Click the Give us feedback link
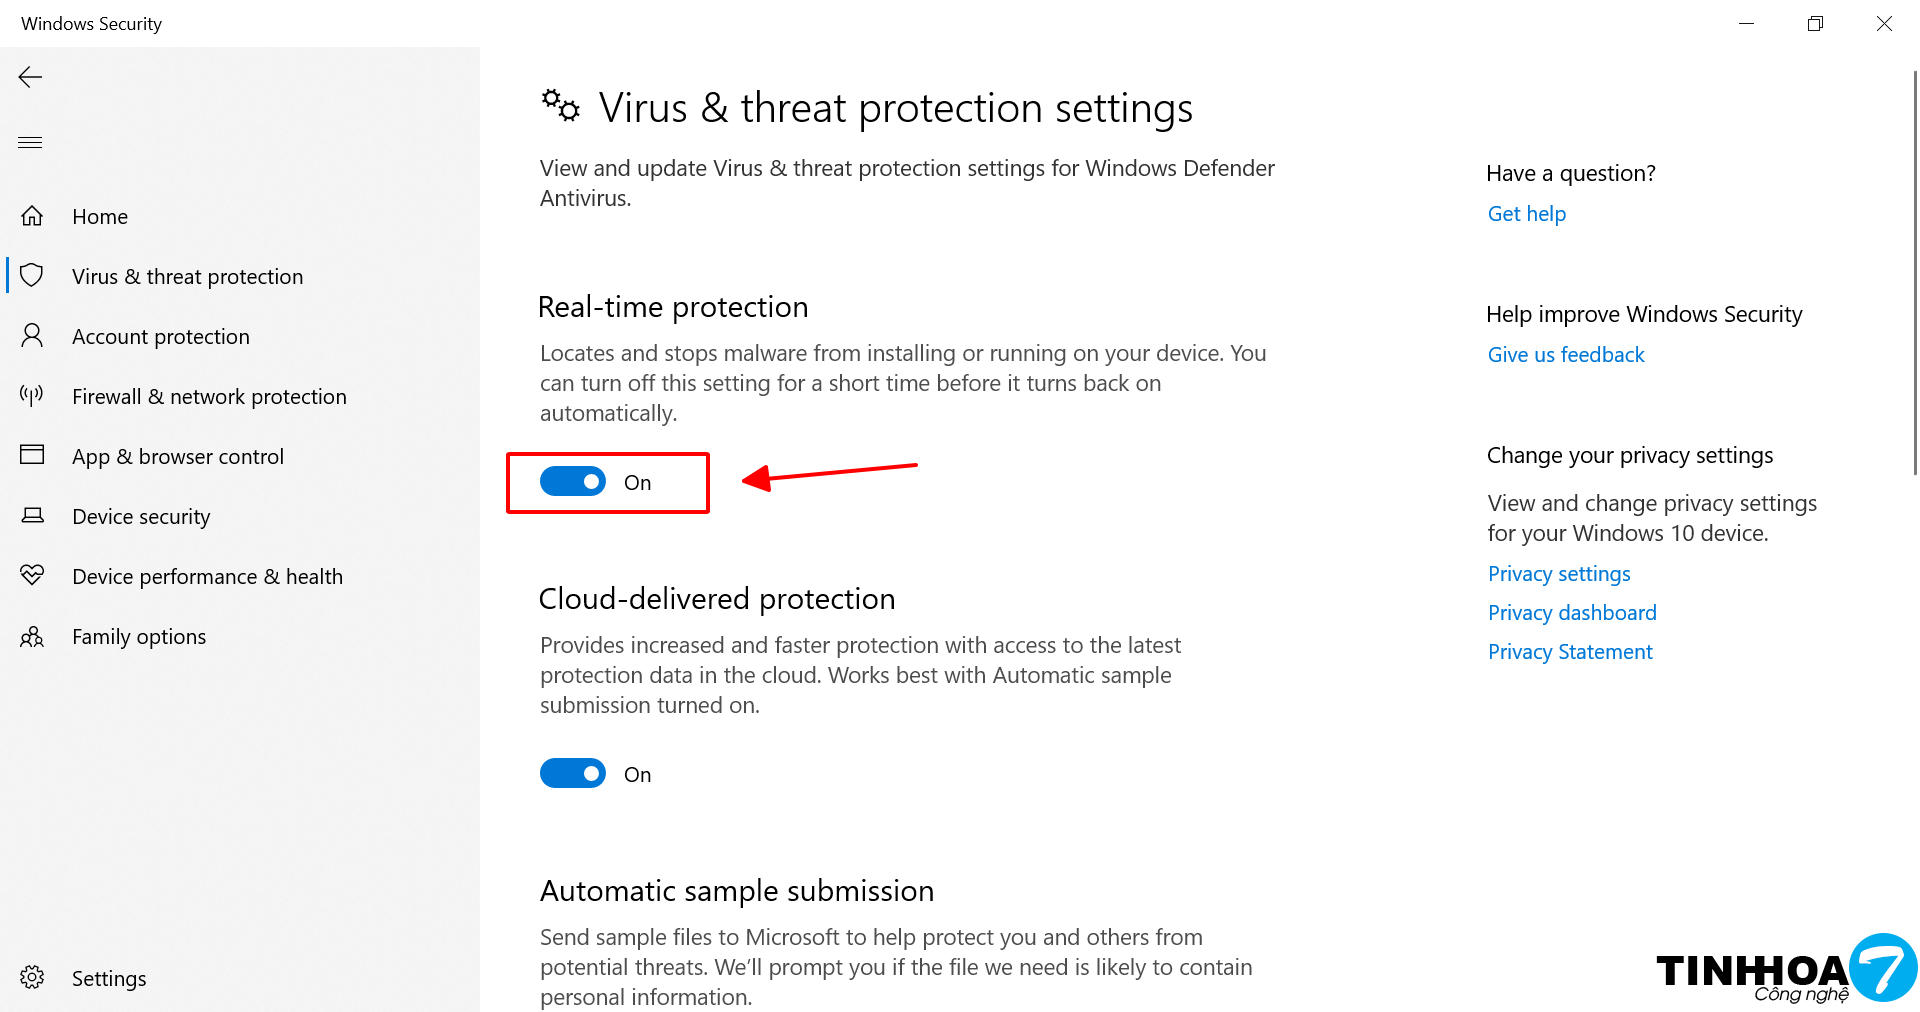 pyautogui.click(x=1565, y=355)
